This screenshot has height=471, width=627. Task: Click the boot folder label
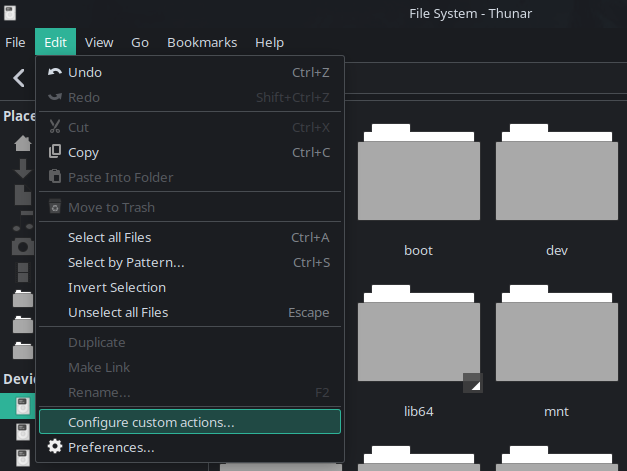click(x=418, y=251)
